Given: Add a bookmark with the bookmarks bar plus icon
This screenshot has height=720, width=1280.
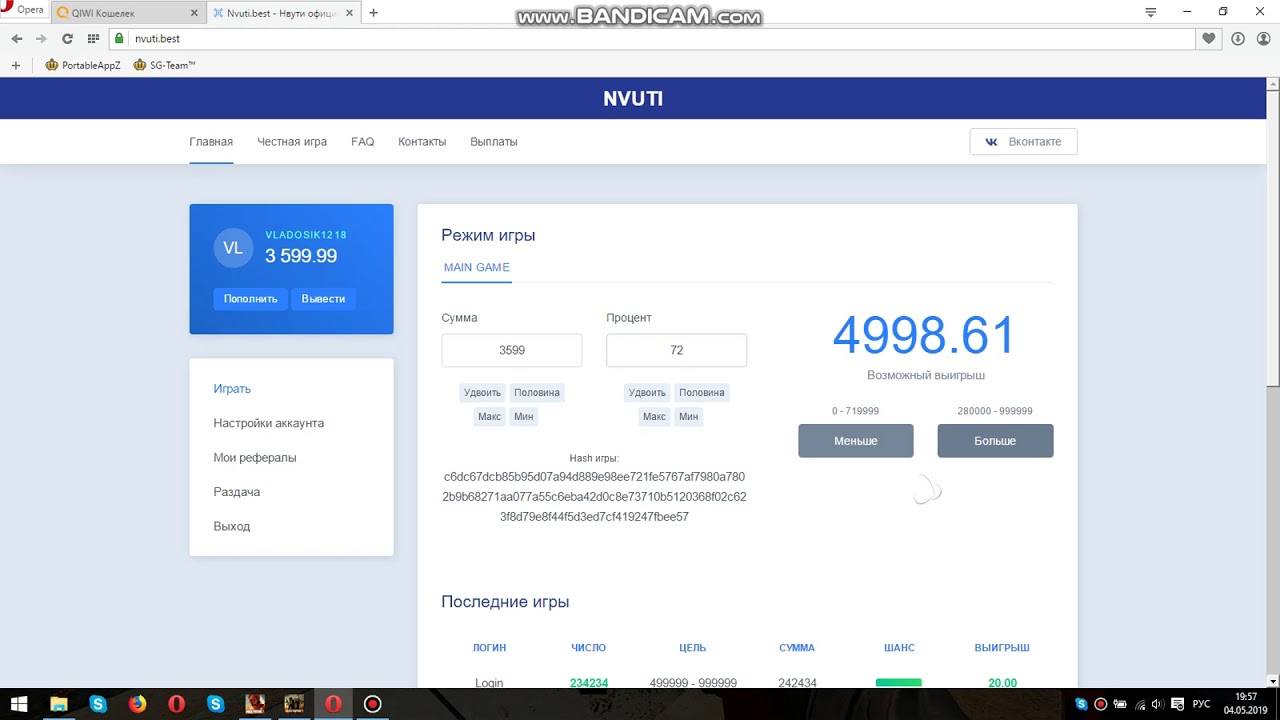Looking at the screenshot, I should tap(15, 65).
